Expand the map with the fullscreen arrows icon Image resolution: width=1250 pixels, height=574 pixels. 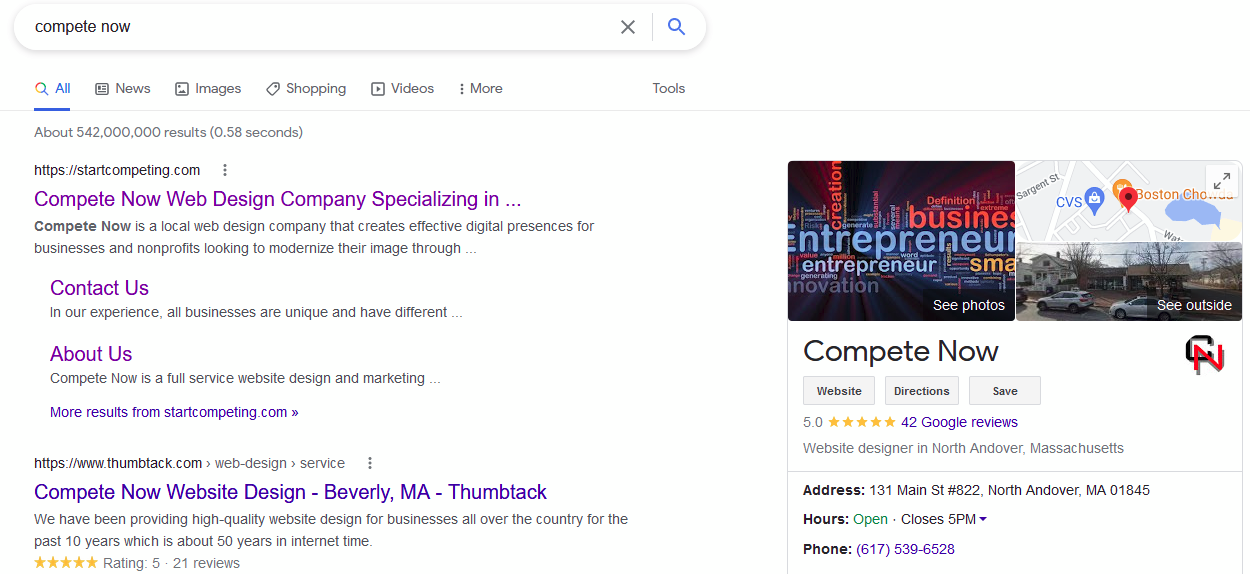[1222, 181]
